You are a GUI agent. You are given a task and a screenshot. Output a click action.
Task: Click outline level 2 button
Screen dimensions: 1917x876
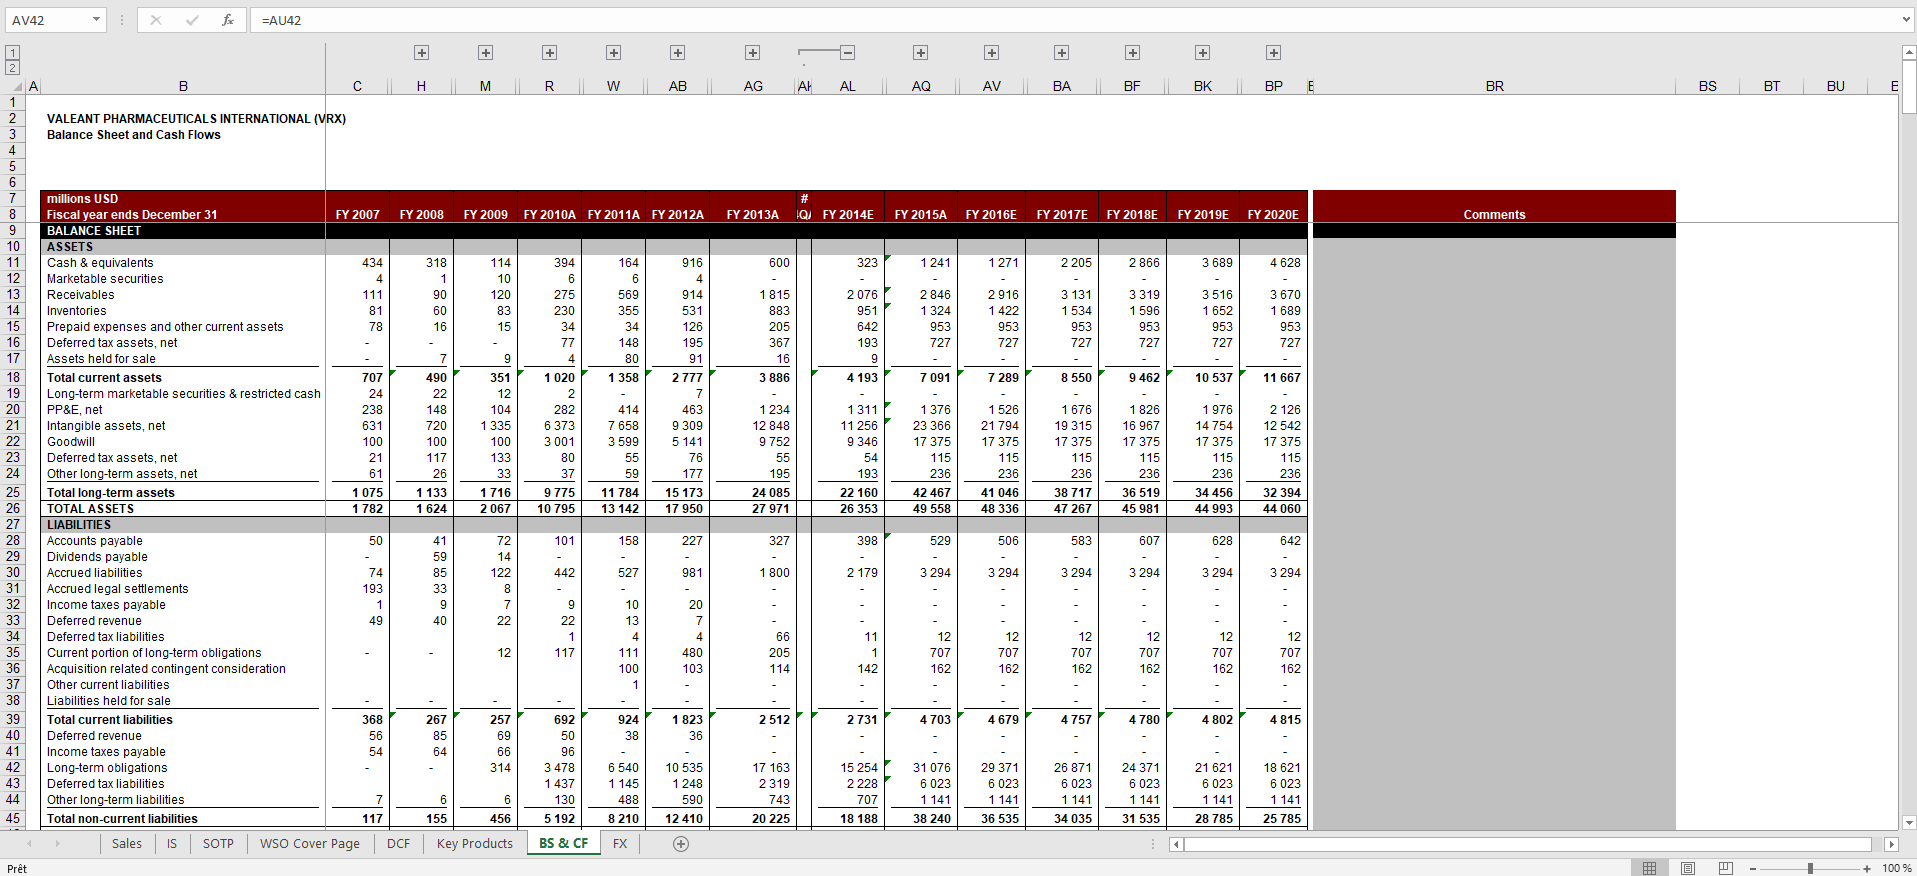point(12,68)
